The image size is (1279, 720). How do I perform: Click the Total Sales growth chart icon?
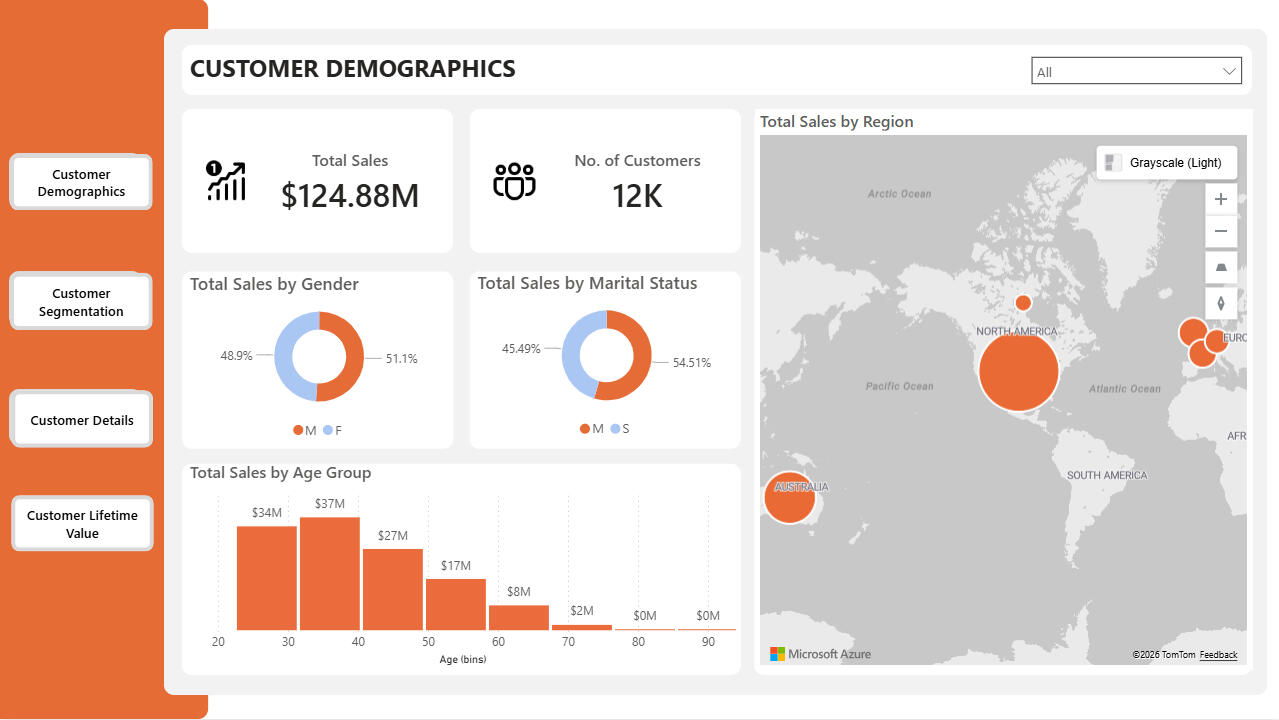click(x=225, y=181)
